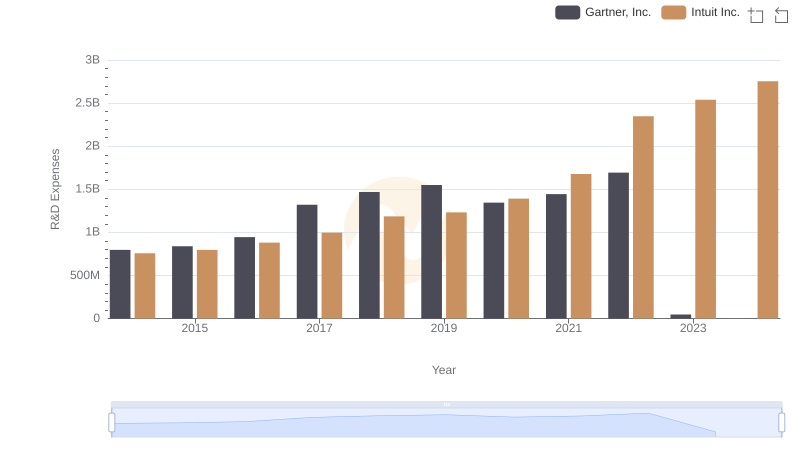Click the 2019 x-axis label
800x461 pixels.
pyautogui.click(x=444, y=328)
